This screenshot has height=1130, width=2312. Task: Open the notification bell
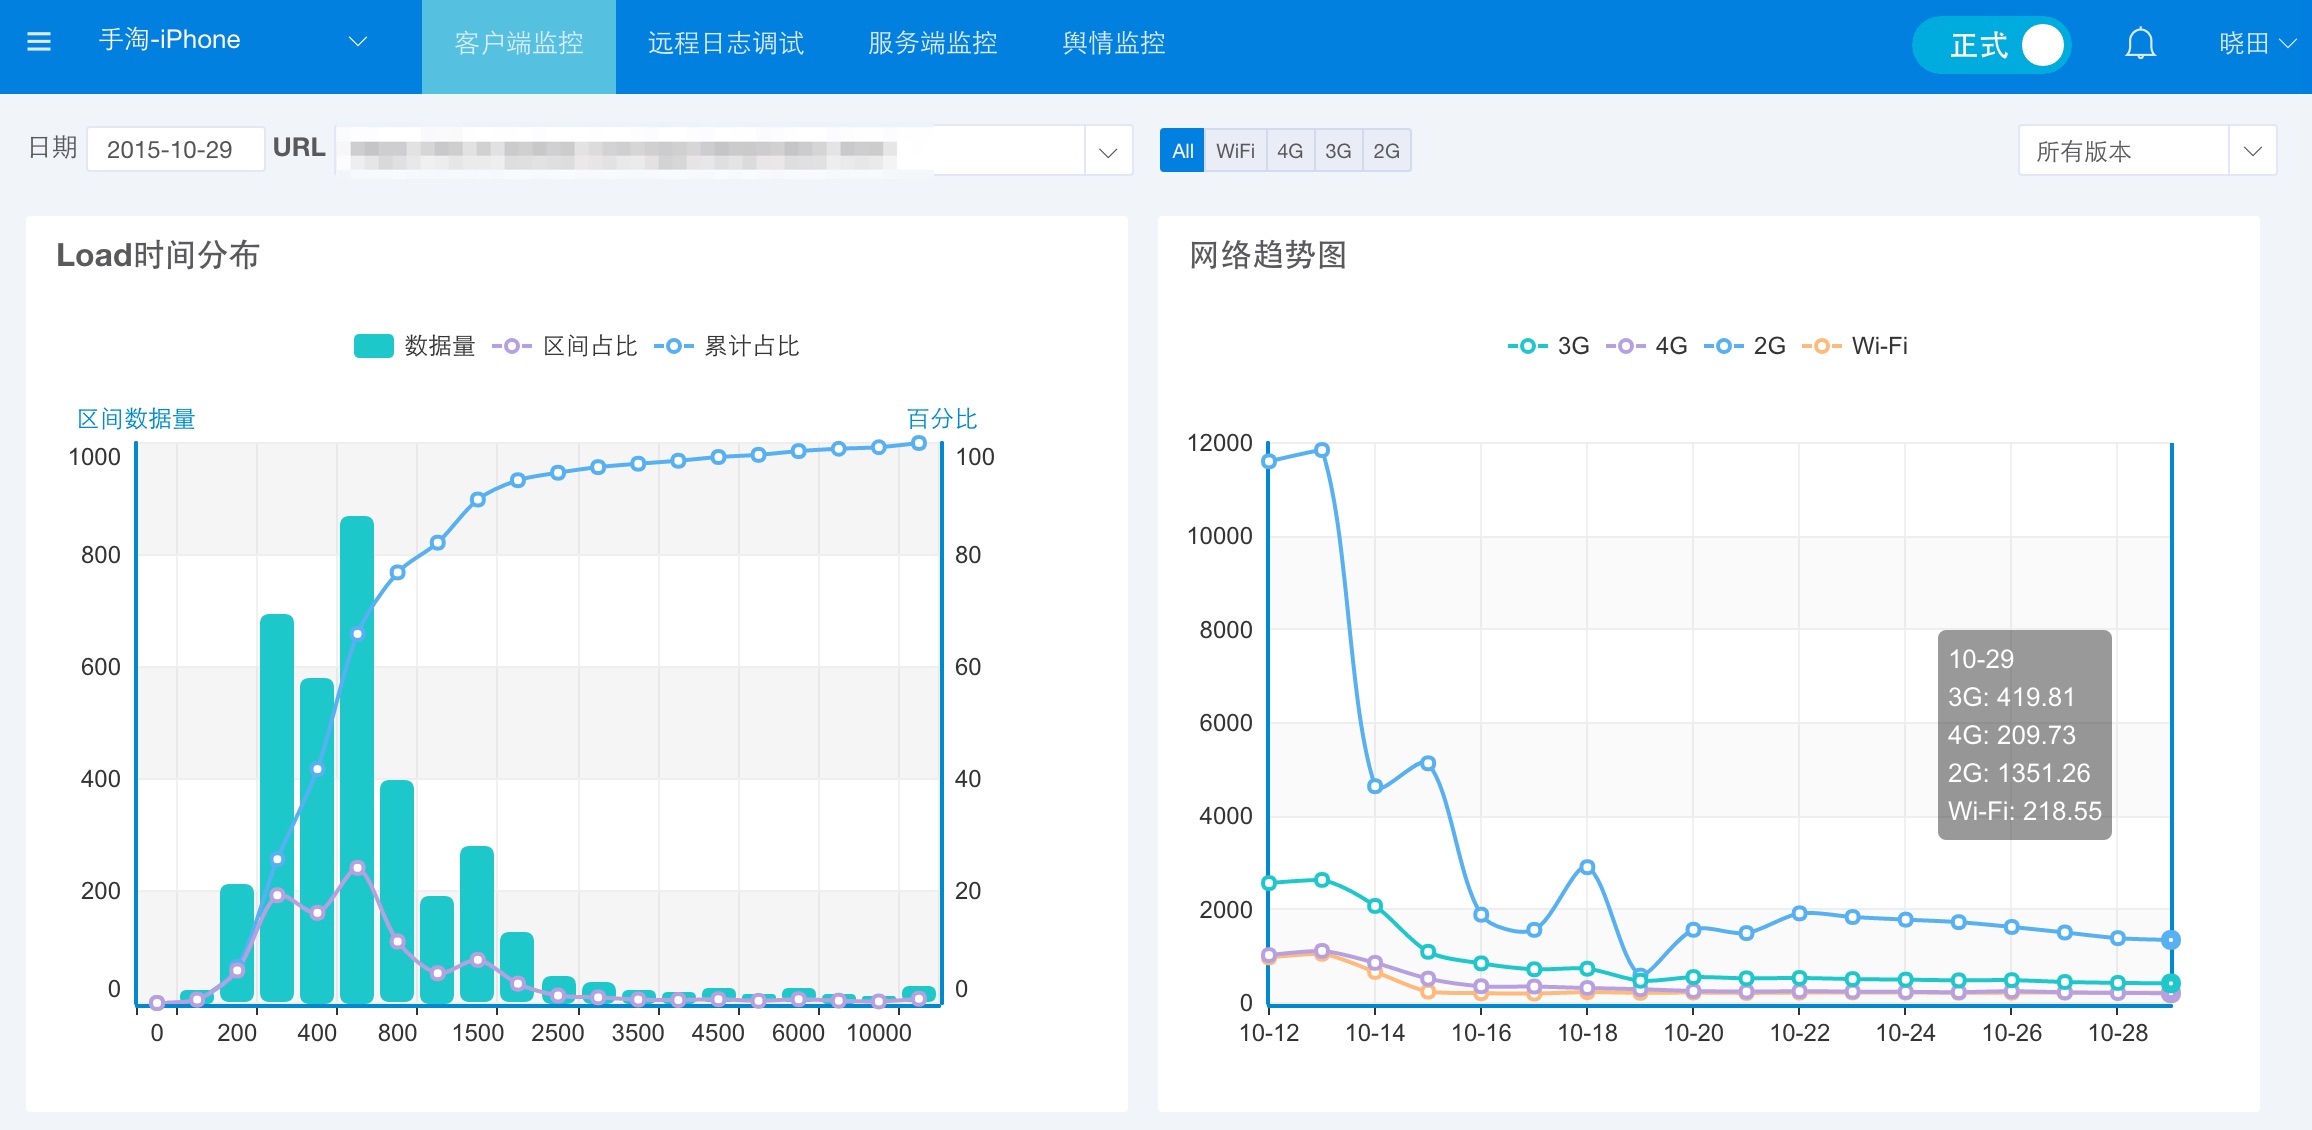2140,44
